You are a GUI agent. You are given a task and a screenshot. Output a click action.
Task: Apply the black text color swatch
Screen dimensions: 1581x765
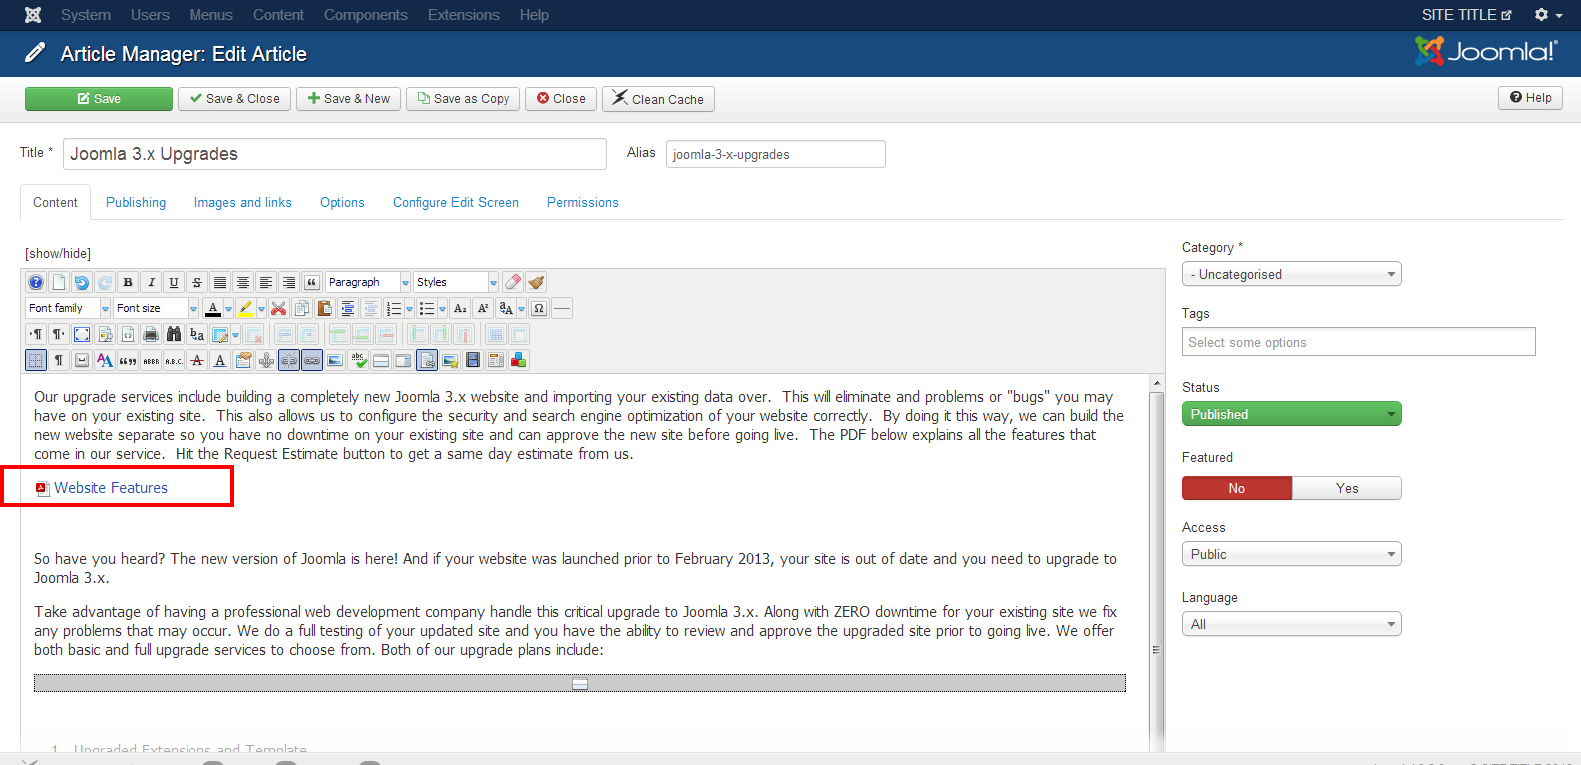(213, 308)
